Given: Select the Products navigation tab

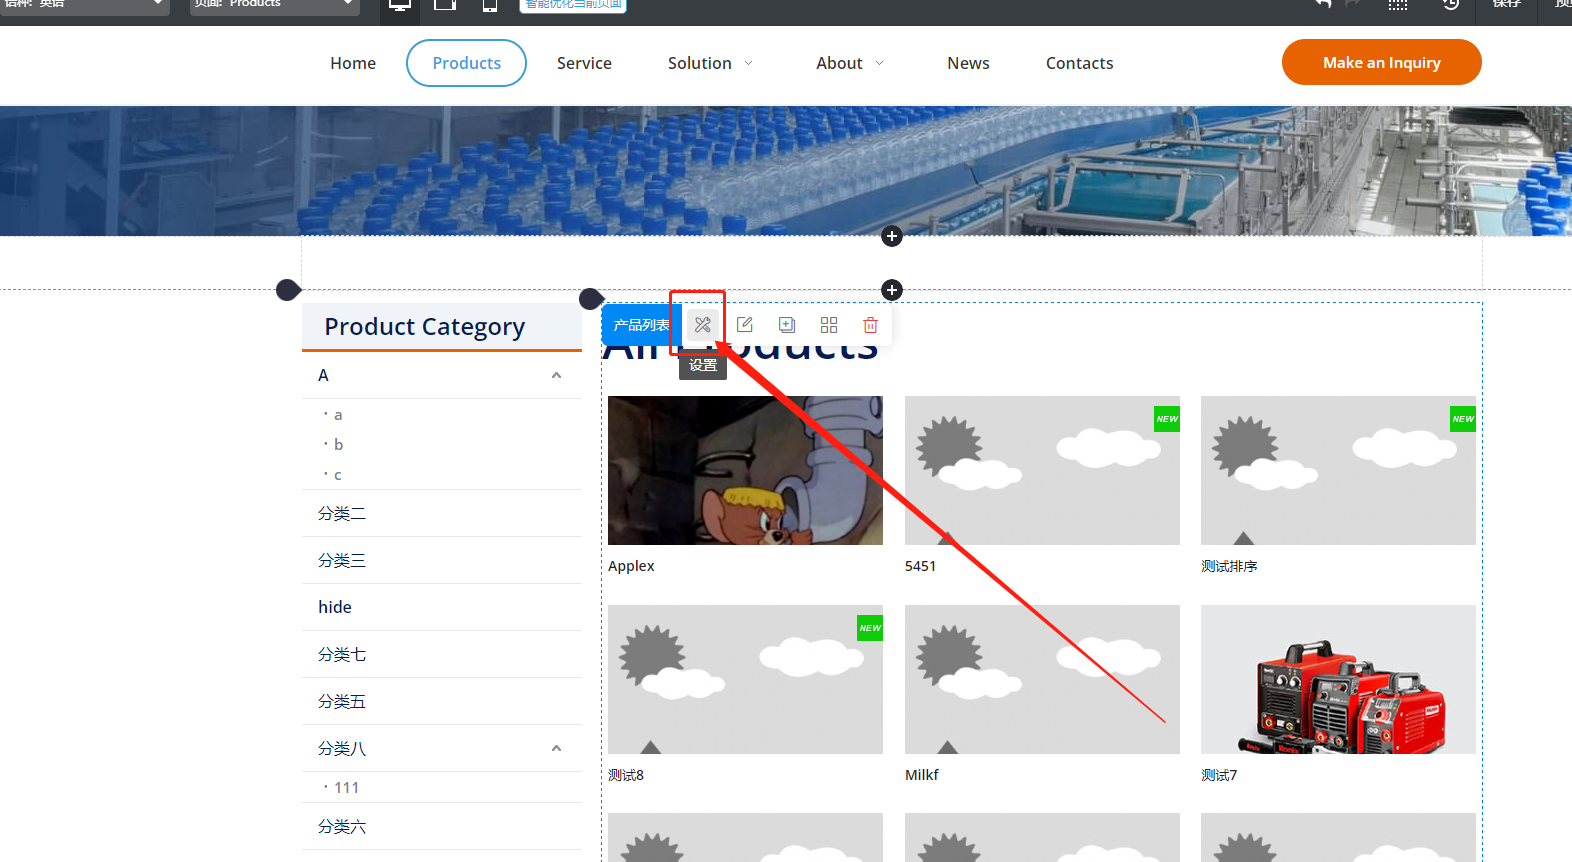Looking at the screenshot, I should [x=466, y=63].
